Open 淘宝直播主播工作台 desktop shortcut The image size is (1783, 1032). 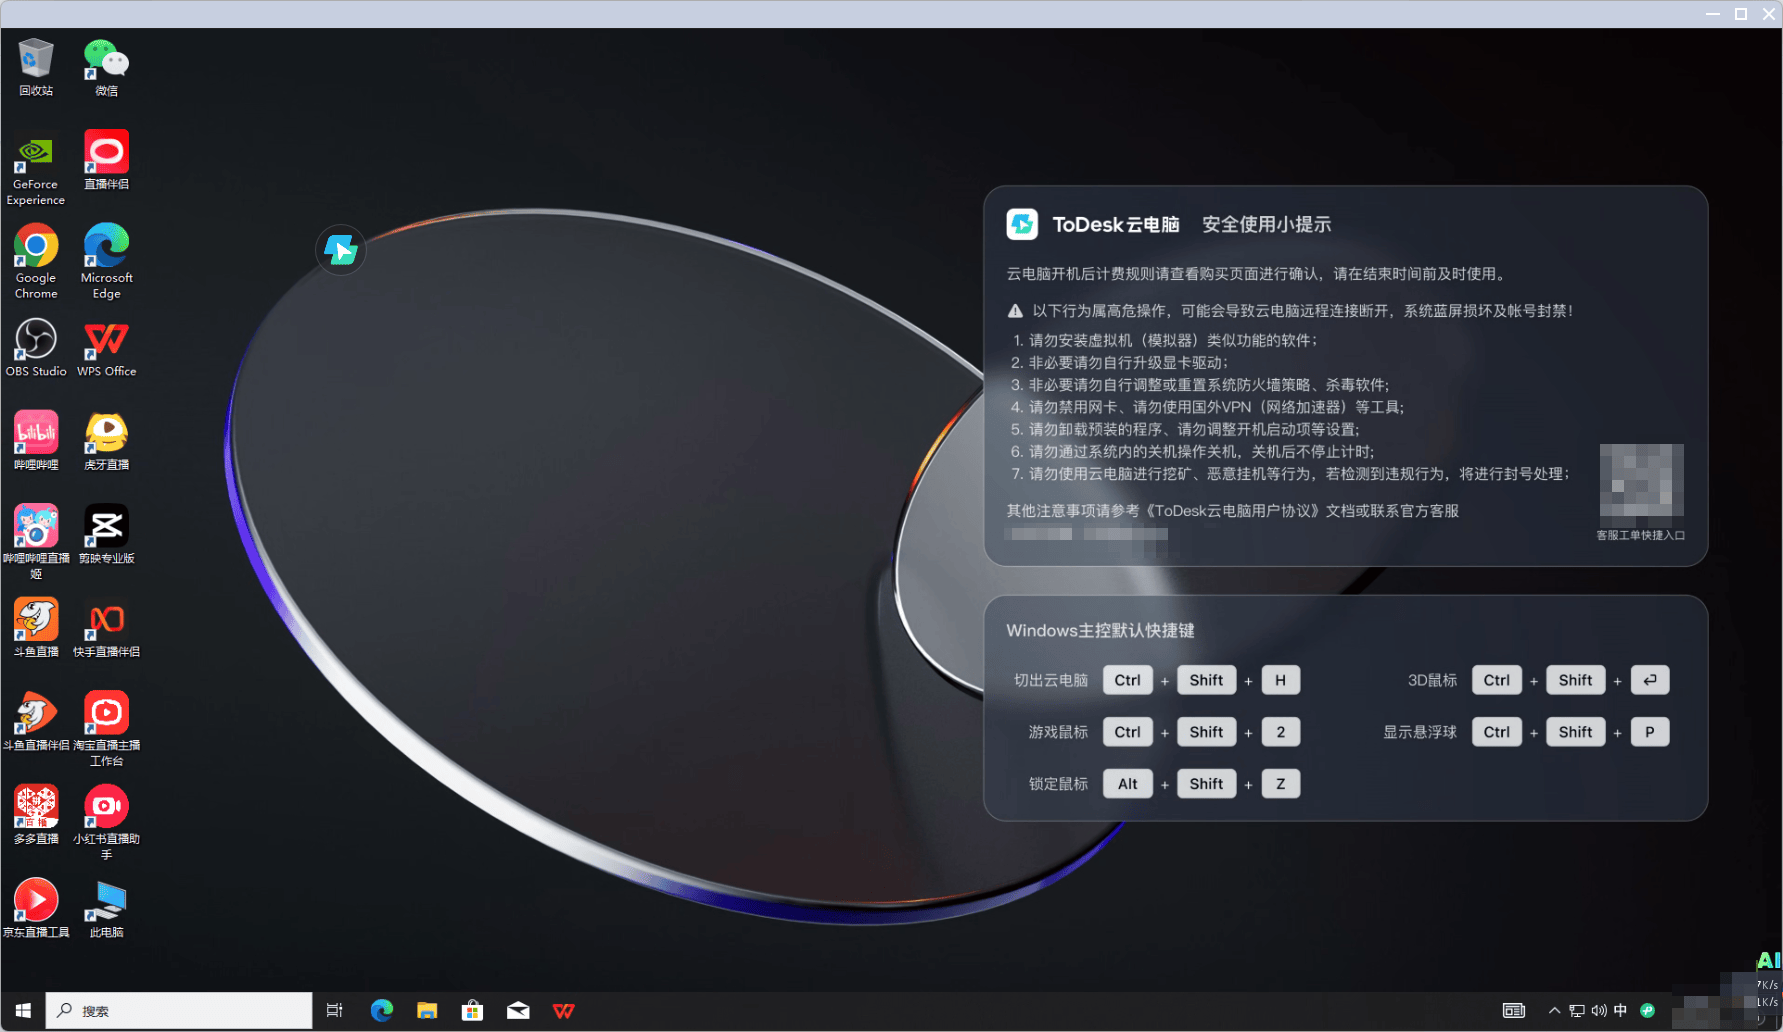point(106,728)
